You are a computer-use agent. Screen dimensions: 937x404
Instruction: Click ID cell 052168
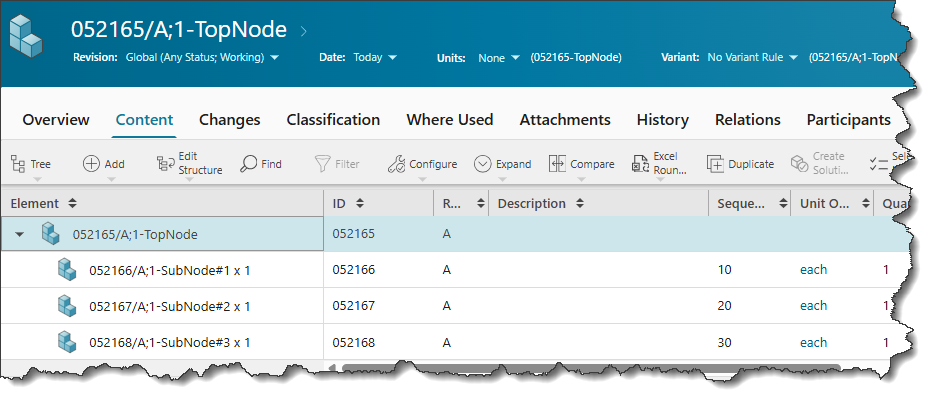pos(354,342)
